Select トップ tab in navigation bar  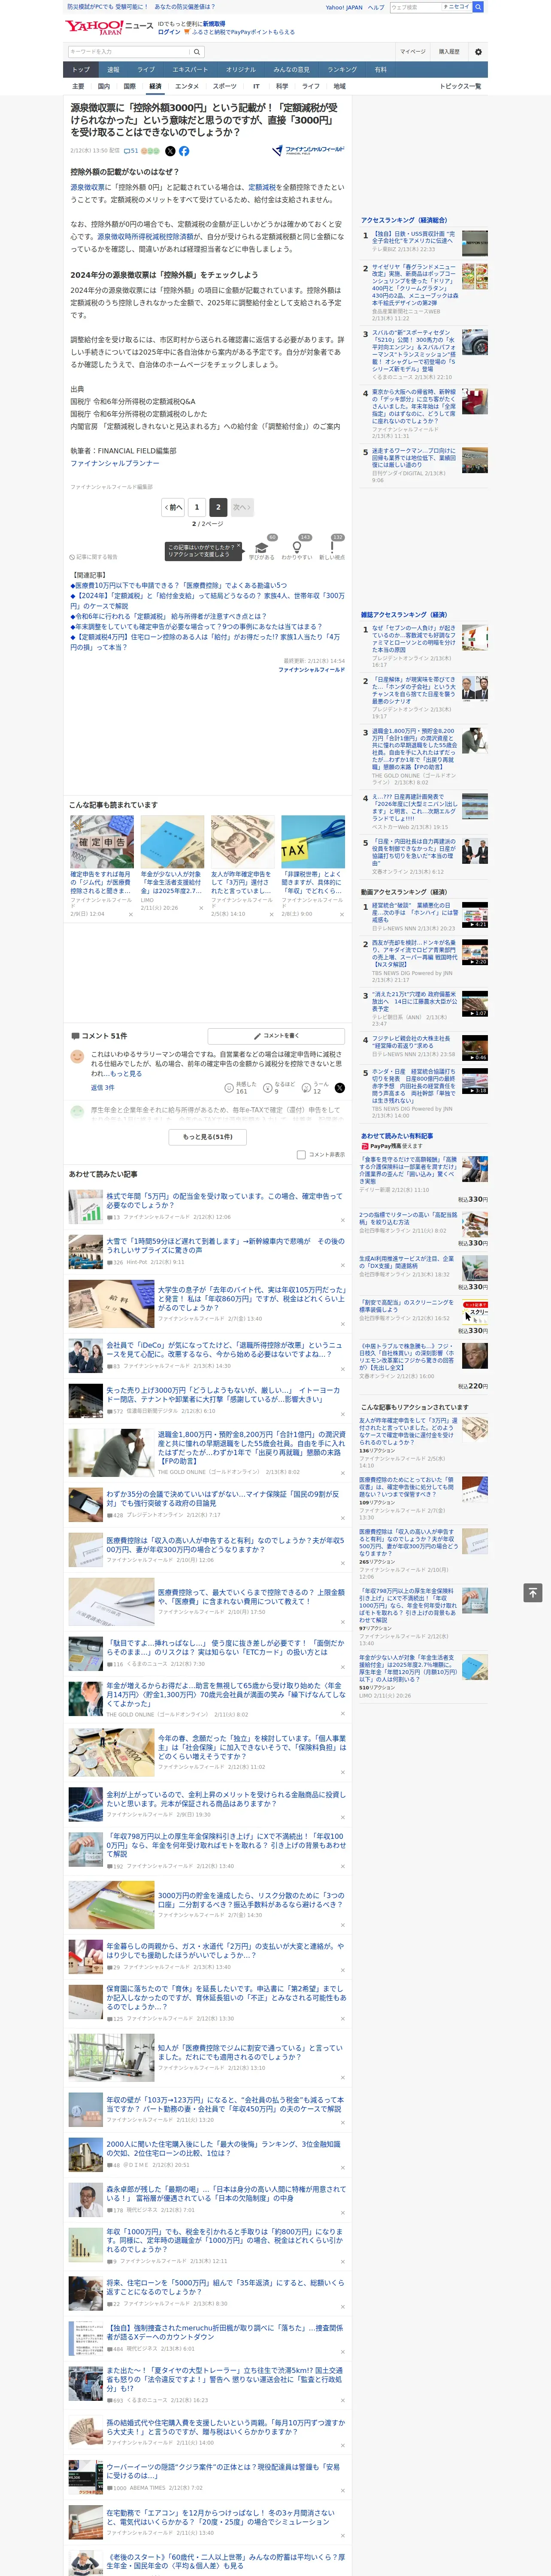click(x=81, y=70)
